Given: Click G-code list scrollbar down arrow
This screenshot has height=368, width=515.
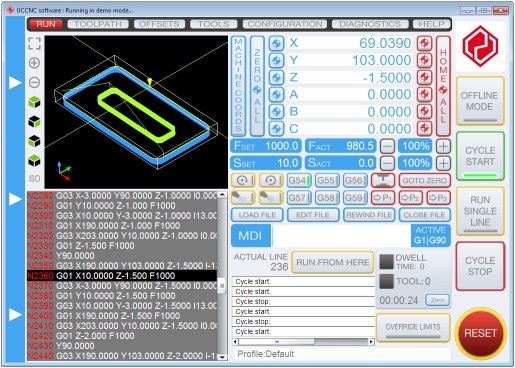Looking at the screenshot, I should pyautogui.click(x=222, y=357).
